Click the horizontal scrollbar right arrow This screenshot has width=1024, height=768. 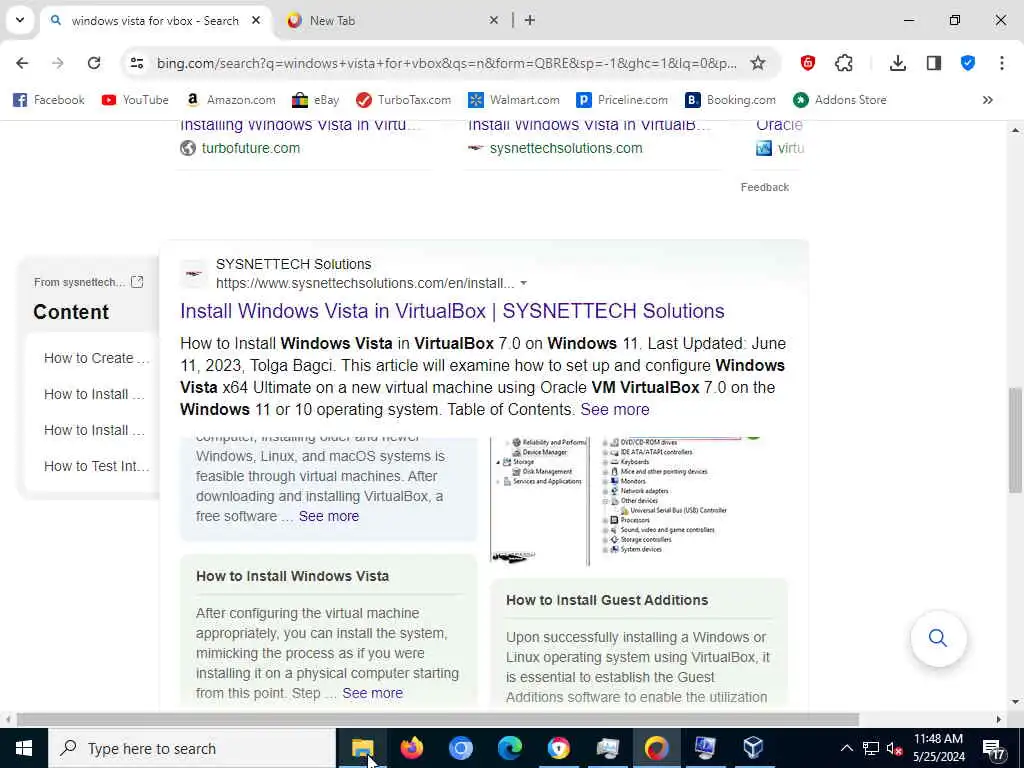click(999, 720)
